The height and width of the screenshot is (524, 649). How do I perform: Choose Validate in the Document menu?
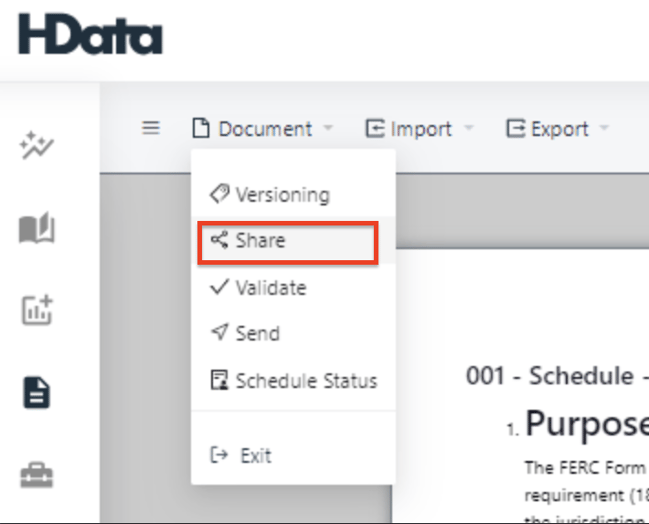coord(270,288)
